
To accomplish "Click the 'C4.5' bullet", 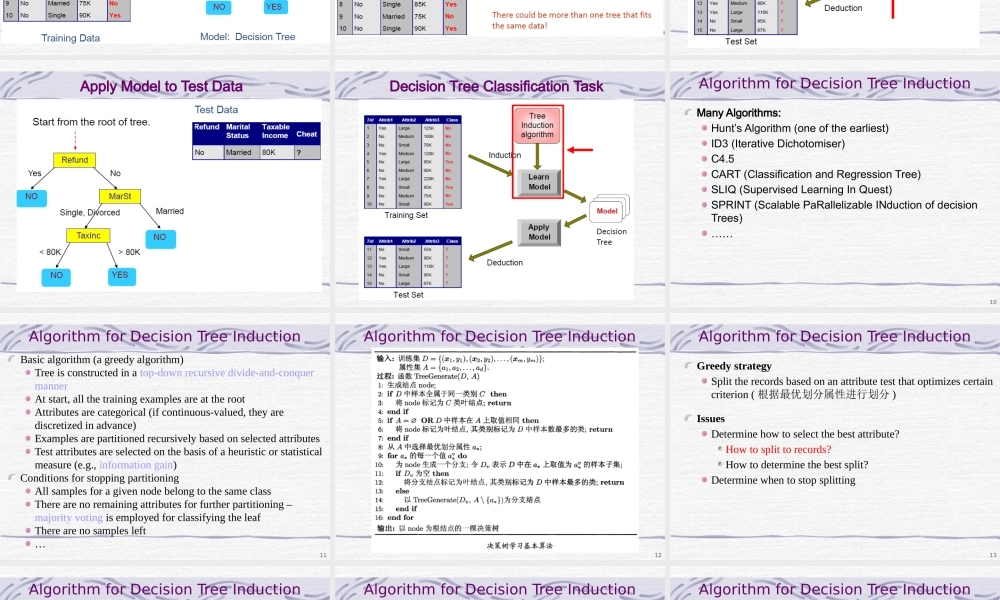I will pos(723,159).
